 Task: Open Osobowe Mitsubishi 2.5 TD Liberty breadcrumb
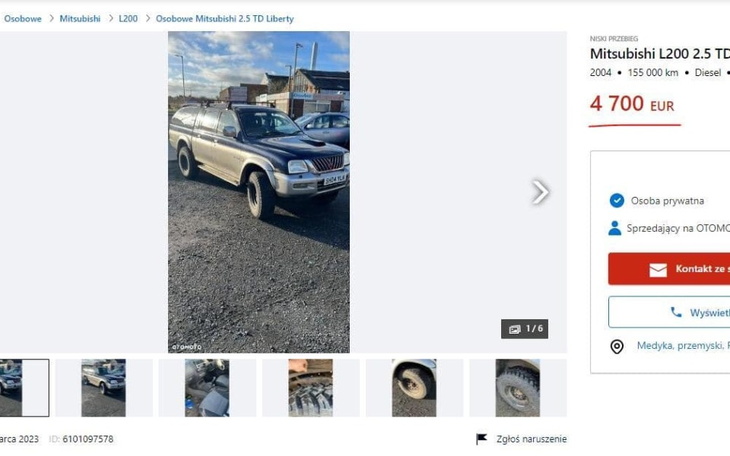(225, 19)
